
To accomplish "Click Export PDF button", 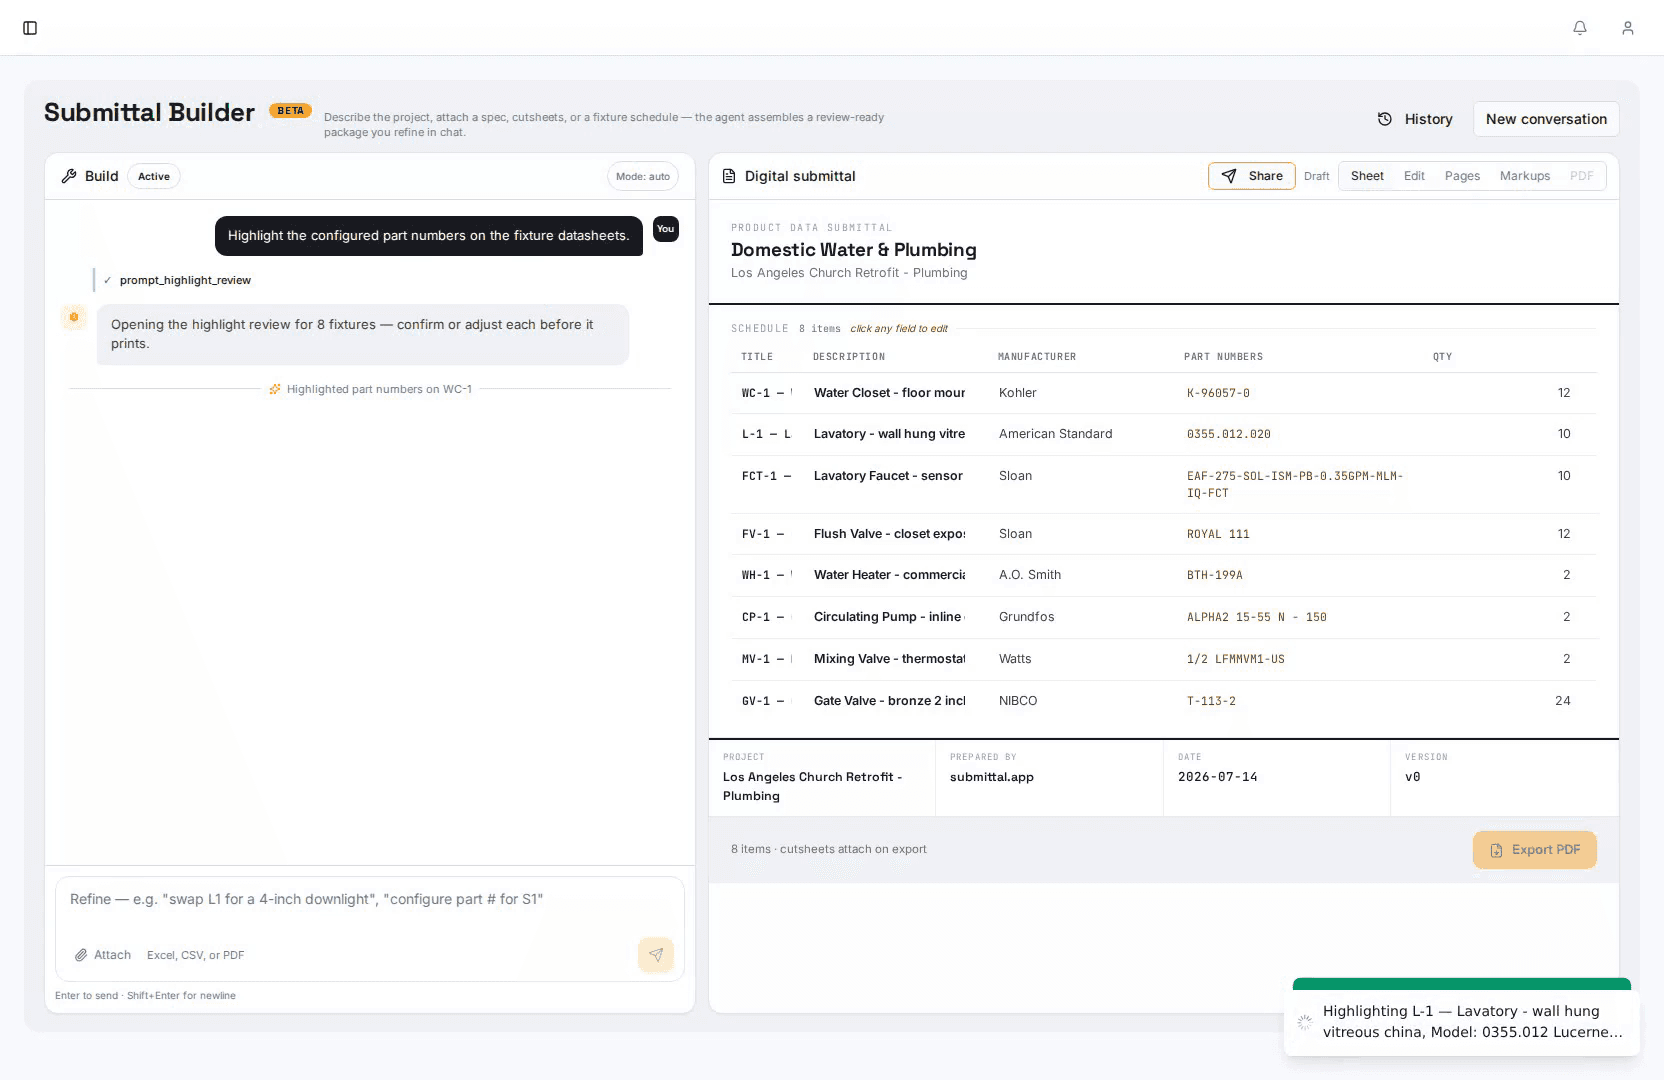I will click(x=1535, y=850).
